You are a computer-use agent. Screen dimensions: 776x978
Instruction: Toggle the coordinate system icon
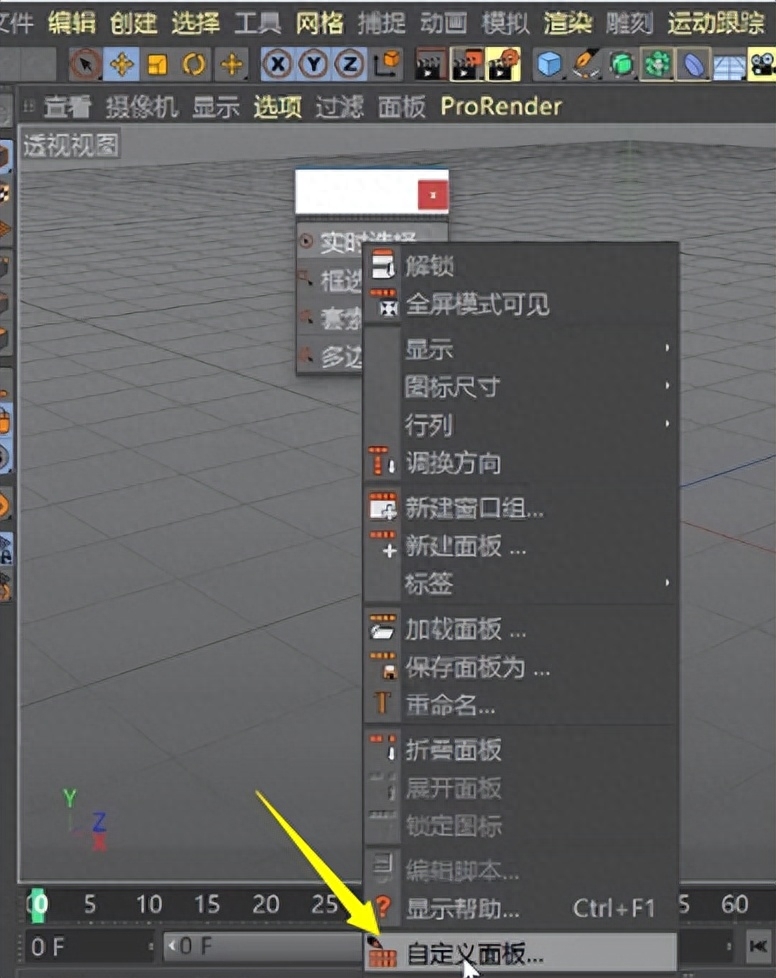pos(387,64)
